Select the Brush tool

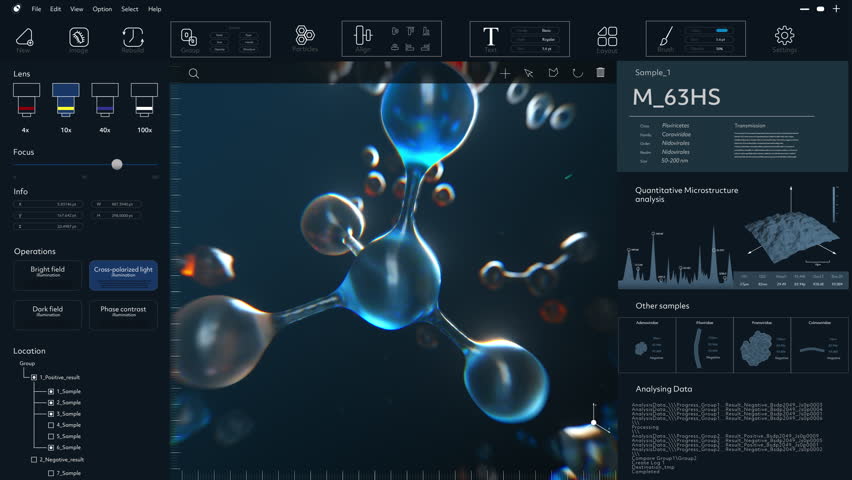point(665,36)
